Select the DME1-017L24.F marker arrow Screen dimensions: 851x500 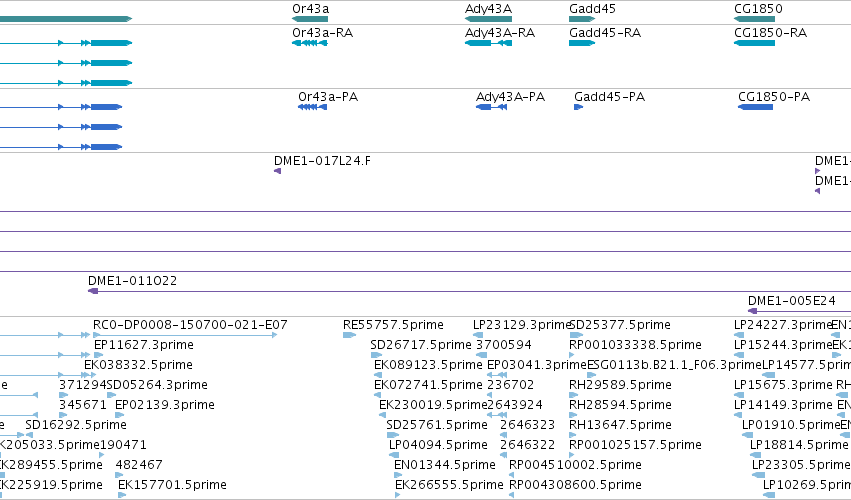(277, 171)
